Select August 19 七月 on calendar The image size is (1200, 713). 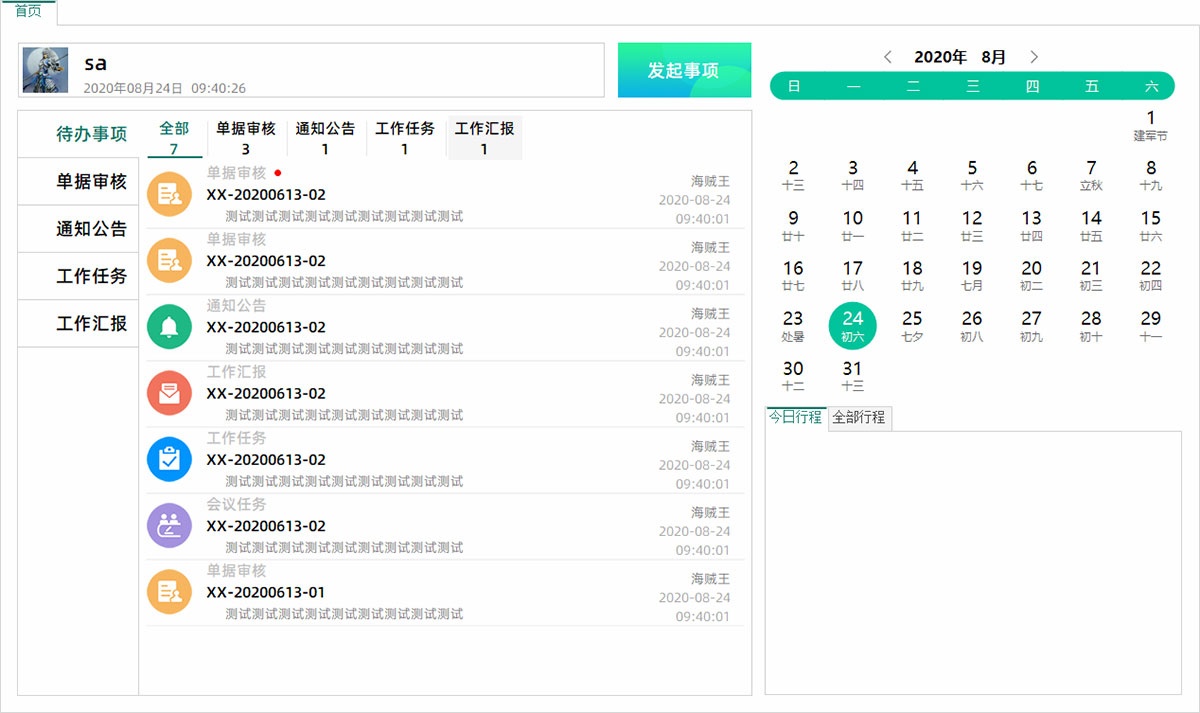pyautogui.click(x=972, y=276)
